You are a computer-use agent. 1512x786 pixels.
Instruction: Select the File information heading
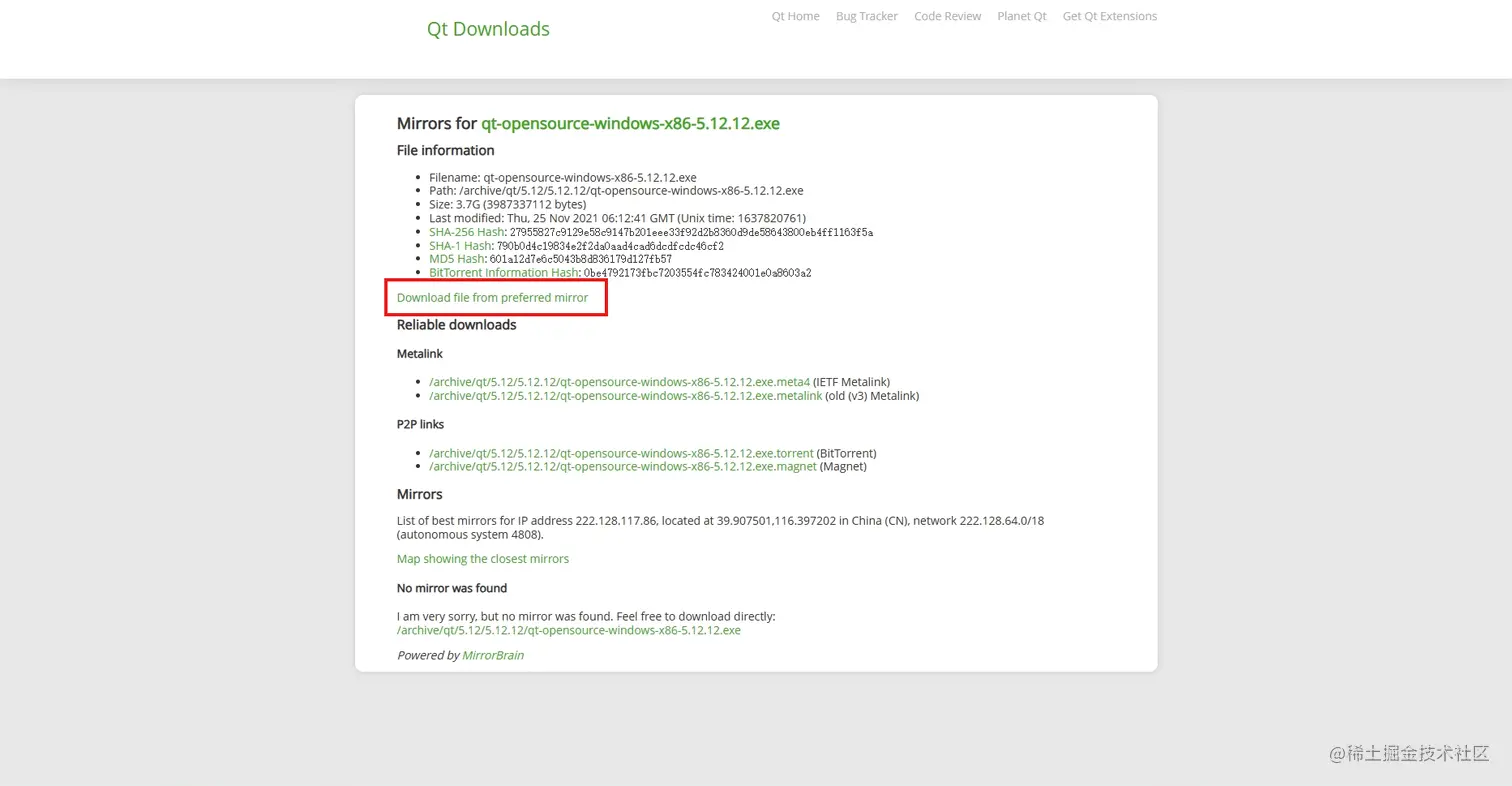[445, 151]
